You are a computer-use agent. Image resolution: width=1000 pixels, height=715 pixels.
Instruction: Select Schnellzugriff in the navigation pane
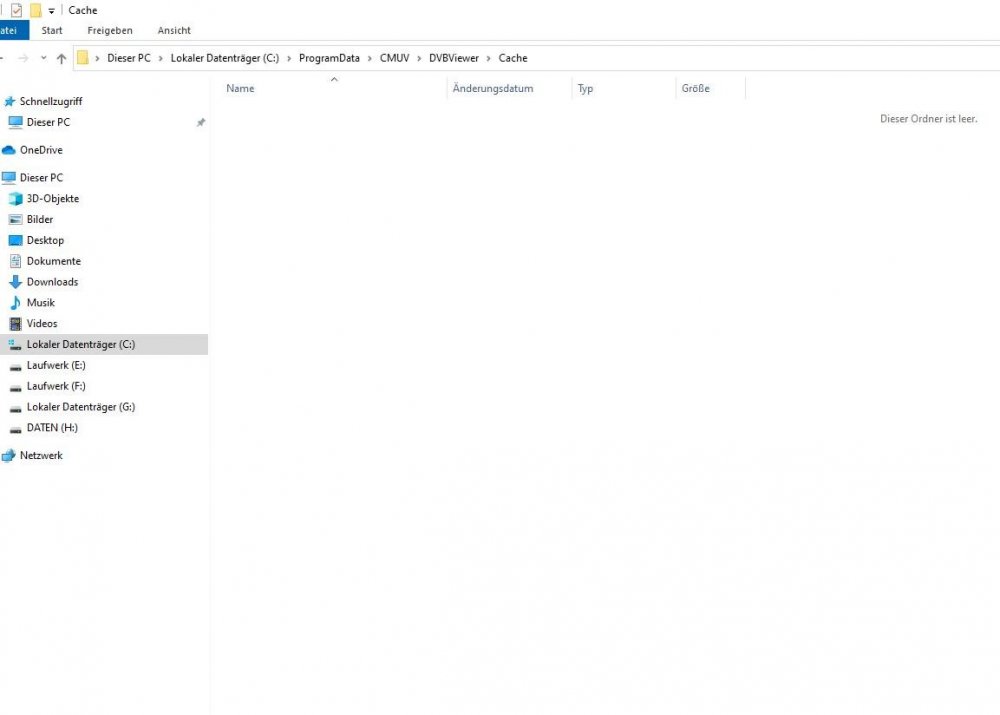pos(50,101)
